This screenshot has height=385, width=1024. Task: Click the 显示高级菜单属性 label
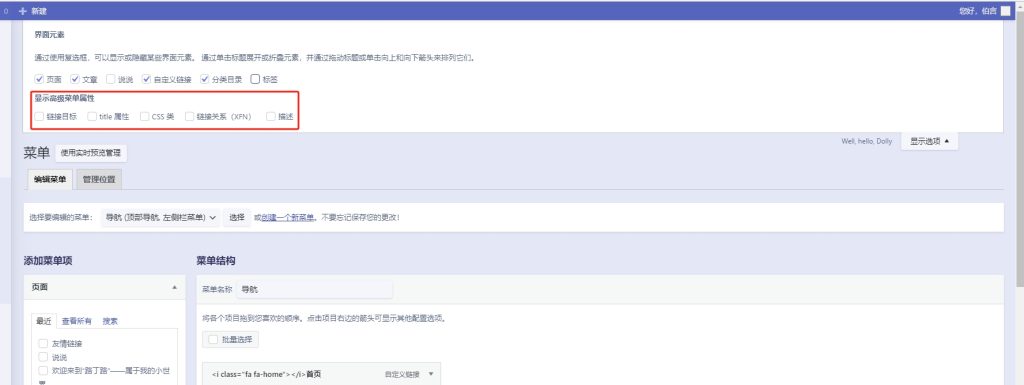[65, 99]
